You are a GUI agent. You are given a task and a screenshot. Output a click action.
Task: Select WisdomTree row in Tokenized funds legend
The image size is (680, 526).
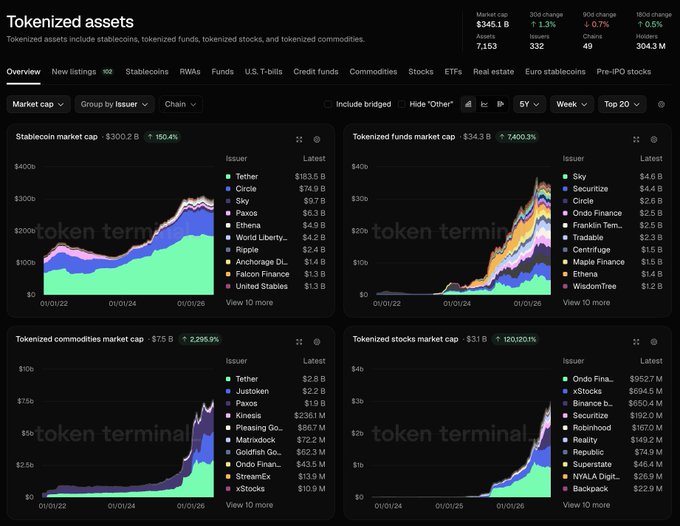point(612,286)
